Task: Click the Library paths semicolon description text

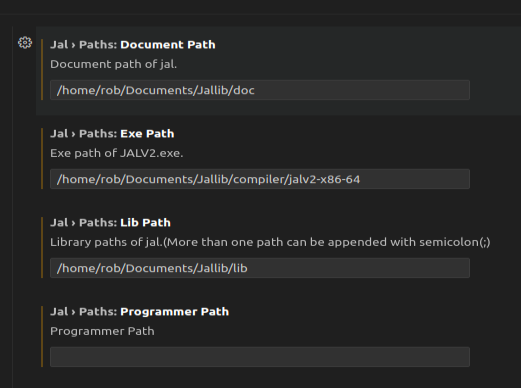Action: (x=270, y=242)
